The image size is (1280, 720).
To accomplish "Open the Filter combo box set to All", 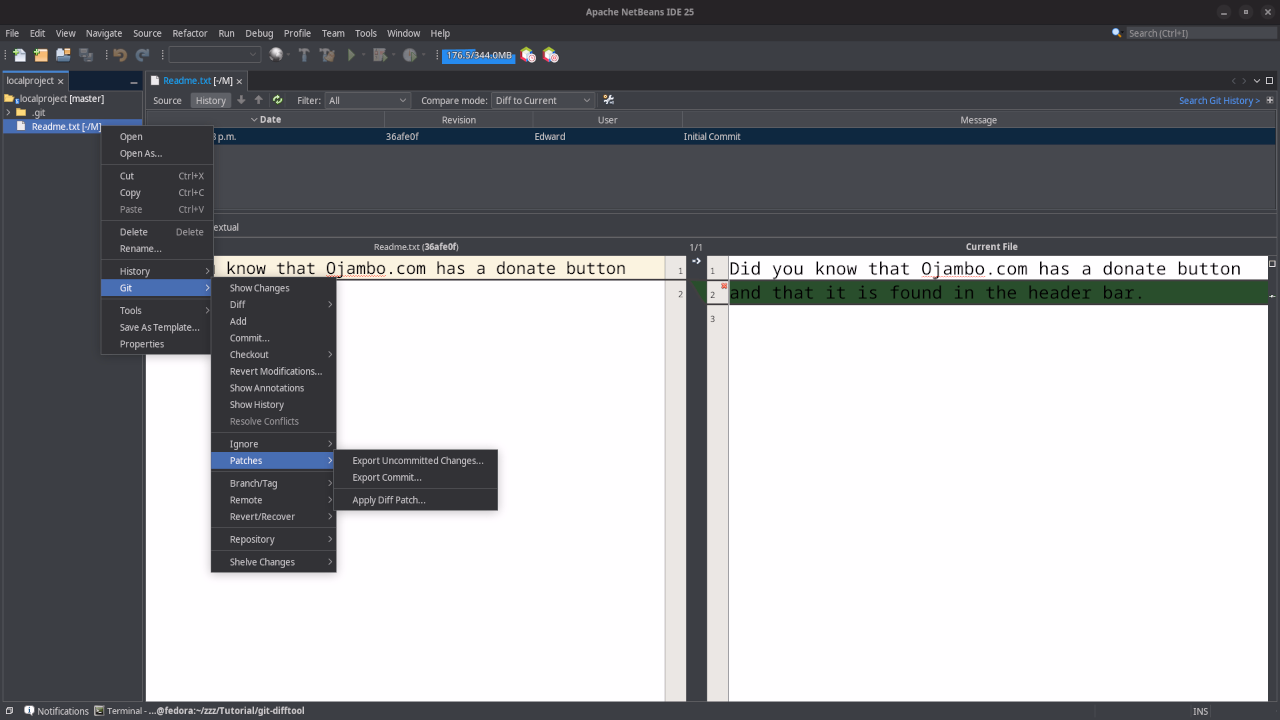I will (x=367, y=100).
